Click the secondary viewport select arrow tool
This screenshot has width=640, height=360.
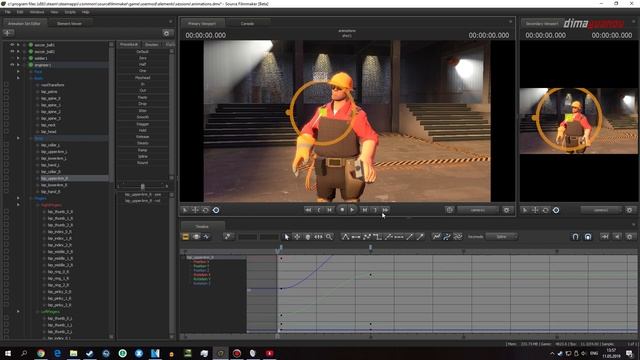click(525, 210)
